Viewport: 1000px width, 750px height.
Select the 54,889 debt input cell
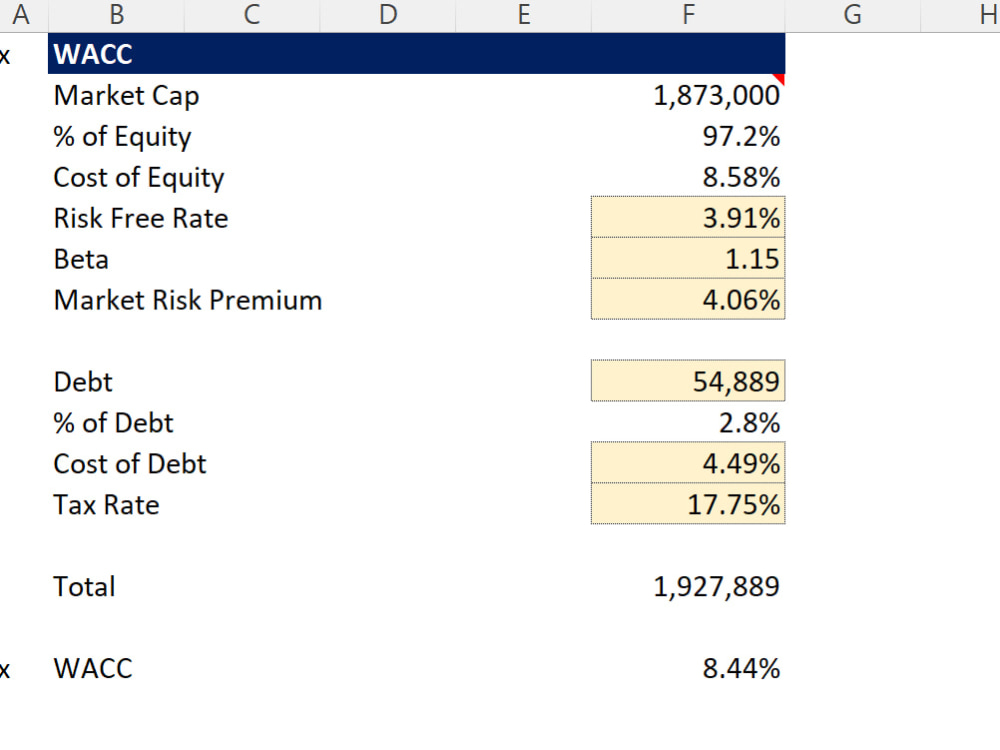pyautogui.click(x=688, y=381)
